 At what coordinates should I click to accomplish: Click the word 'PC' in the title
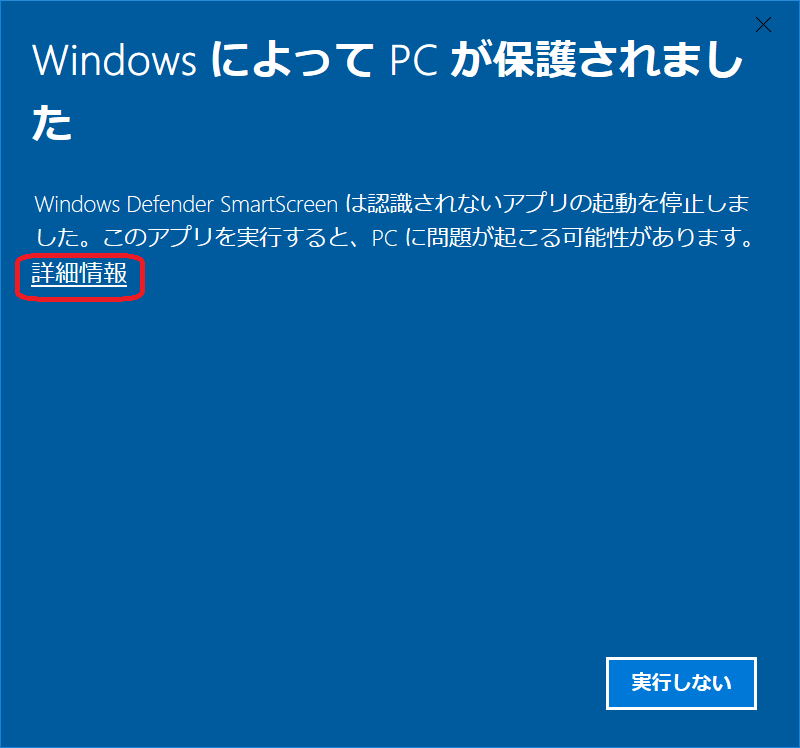(414, 60)
